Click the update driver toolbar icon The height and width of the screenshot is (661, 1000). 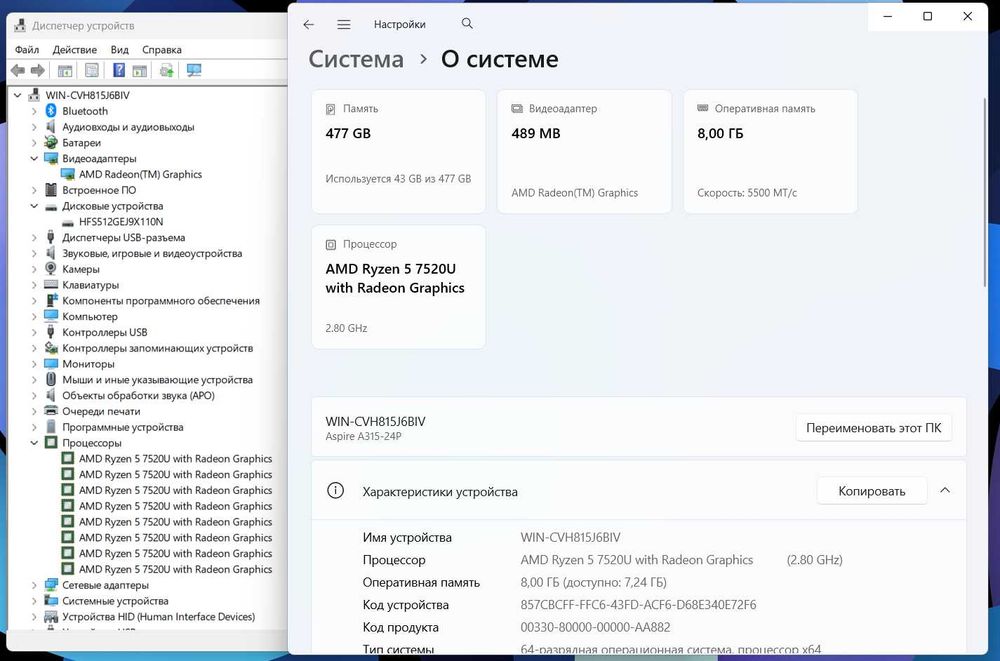click(166, 70)
